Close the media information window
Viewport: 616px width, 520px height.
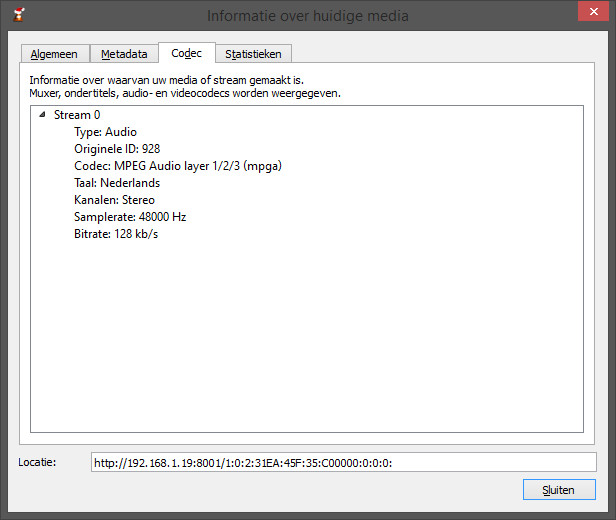pos(594,12)
